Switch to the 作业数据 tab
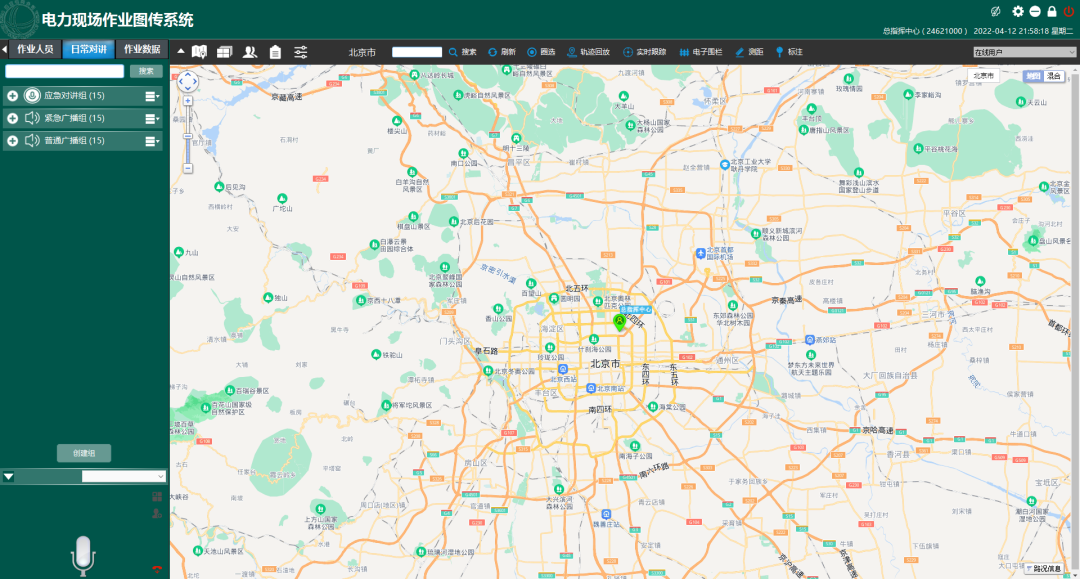 142,49
